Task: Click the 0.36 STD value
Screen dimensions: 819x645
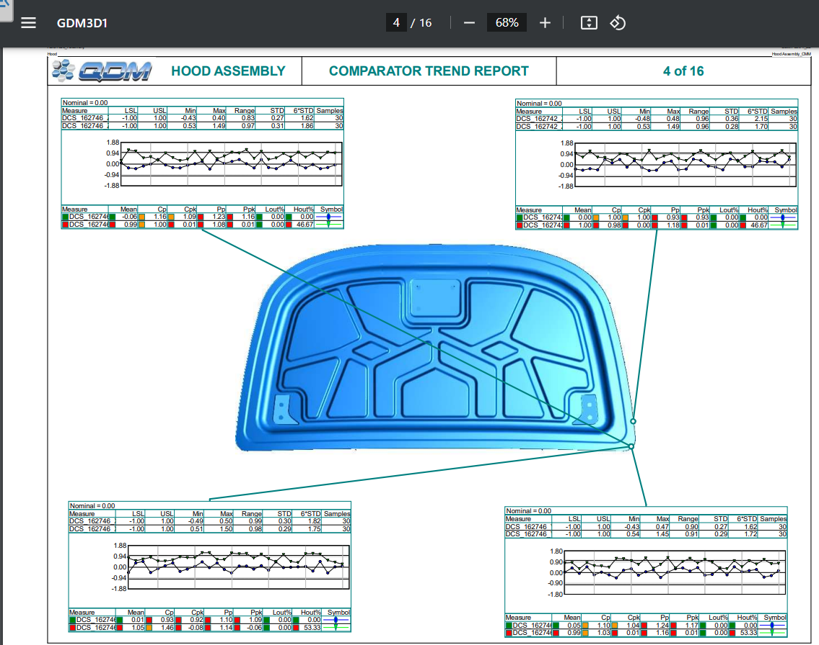Action: [x=732, y=119]
